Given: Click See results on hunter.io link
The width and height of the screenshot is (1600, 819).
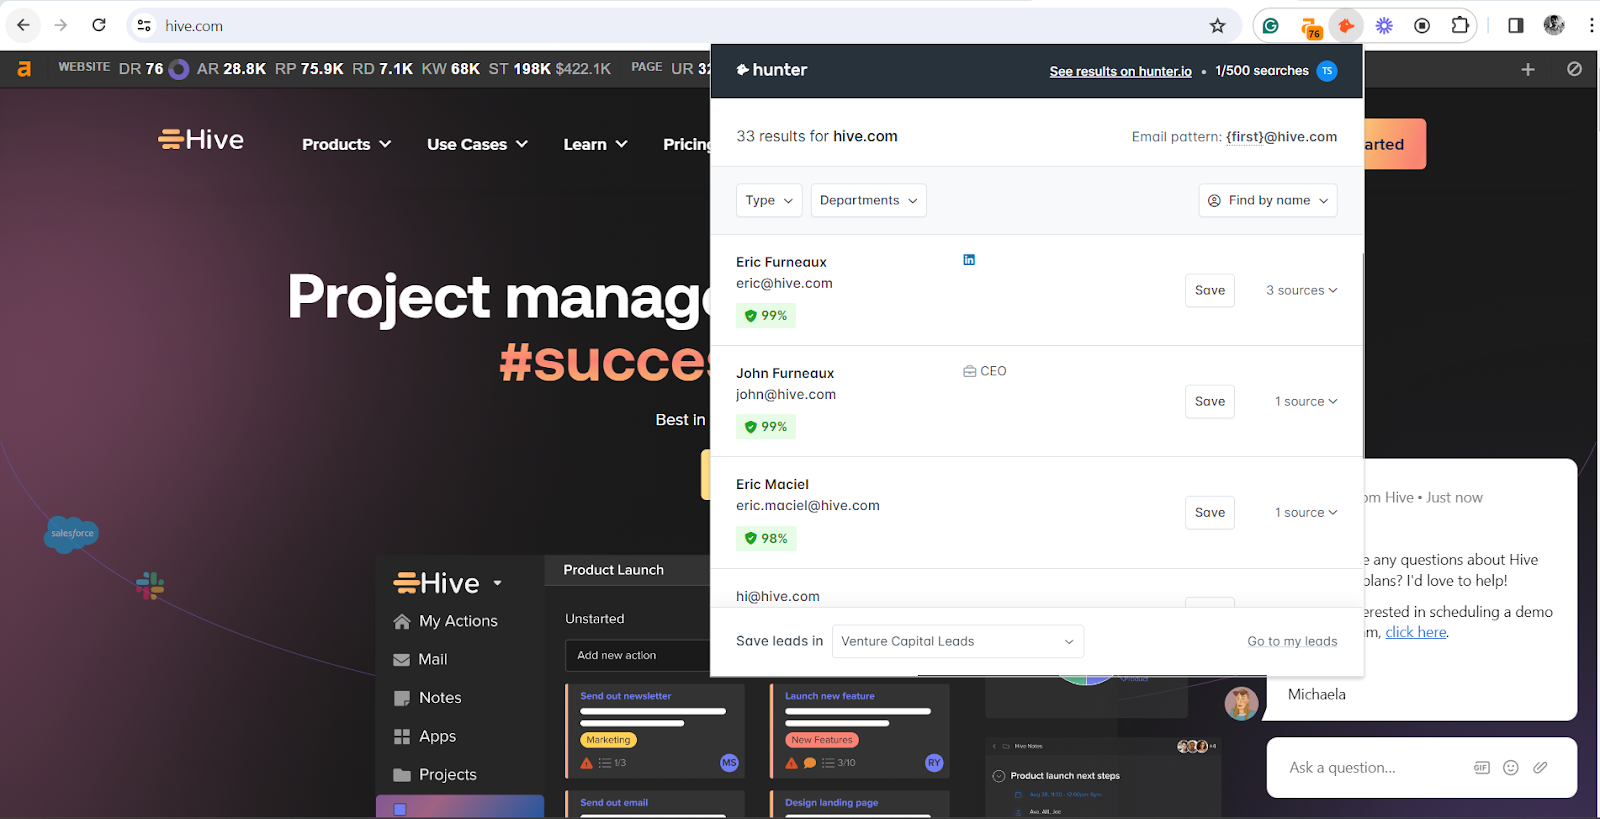Looking at the screenshot, I should pyautogui.click(x=1120, y=71).
